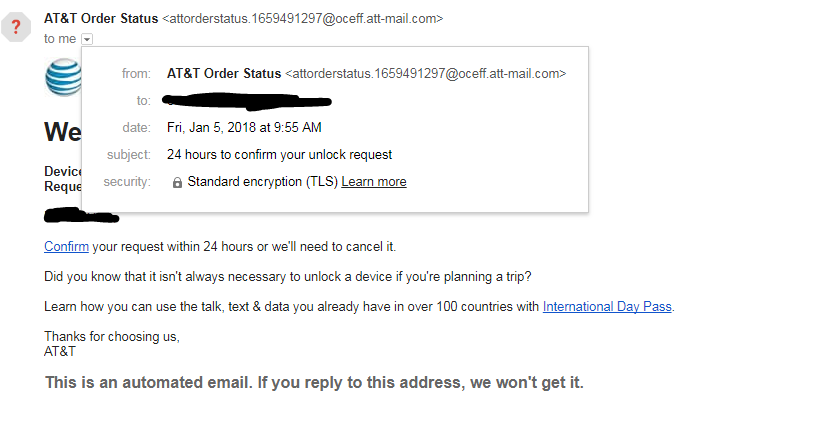The image size is (821, 427).
Task: Collapse the details dropdown next to "to me"
Action: click(x=87, y=39)
